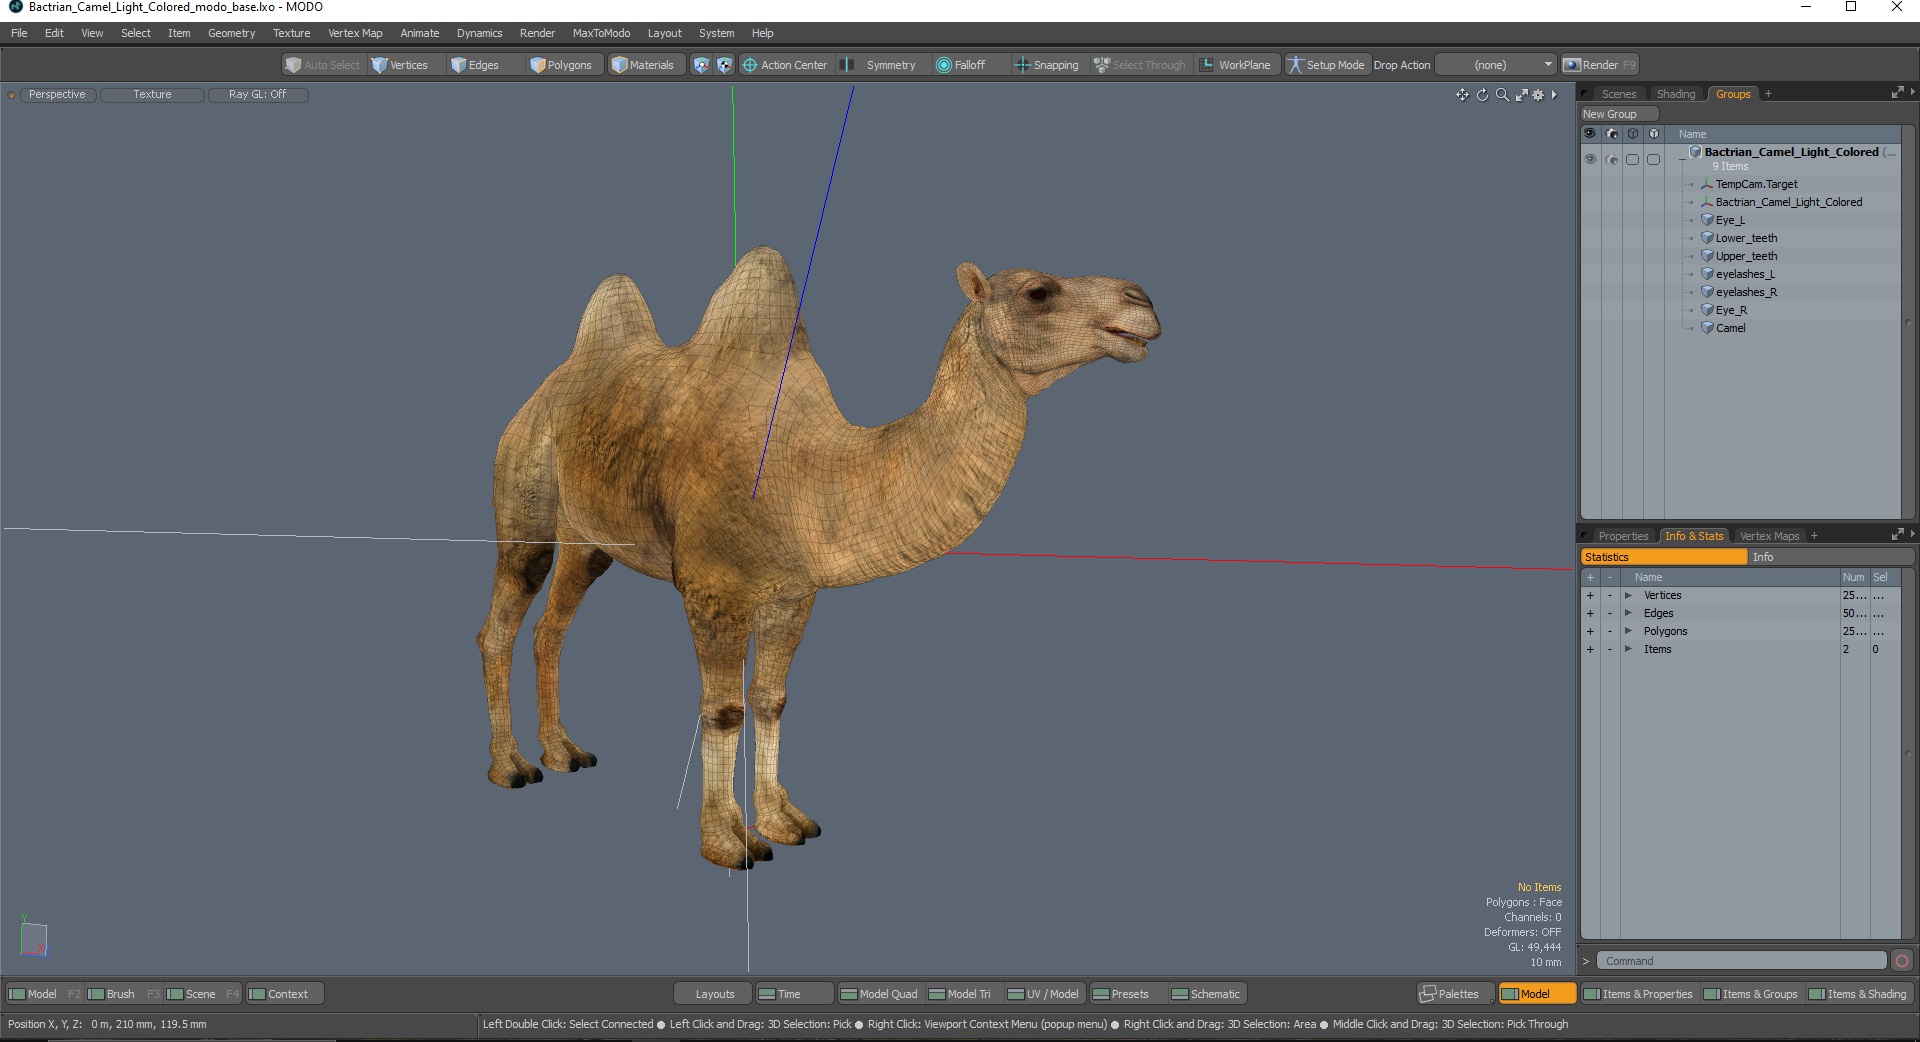Click the Eye_L mesh item icon

[x=1708, y=220]
